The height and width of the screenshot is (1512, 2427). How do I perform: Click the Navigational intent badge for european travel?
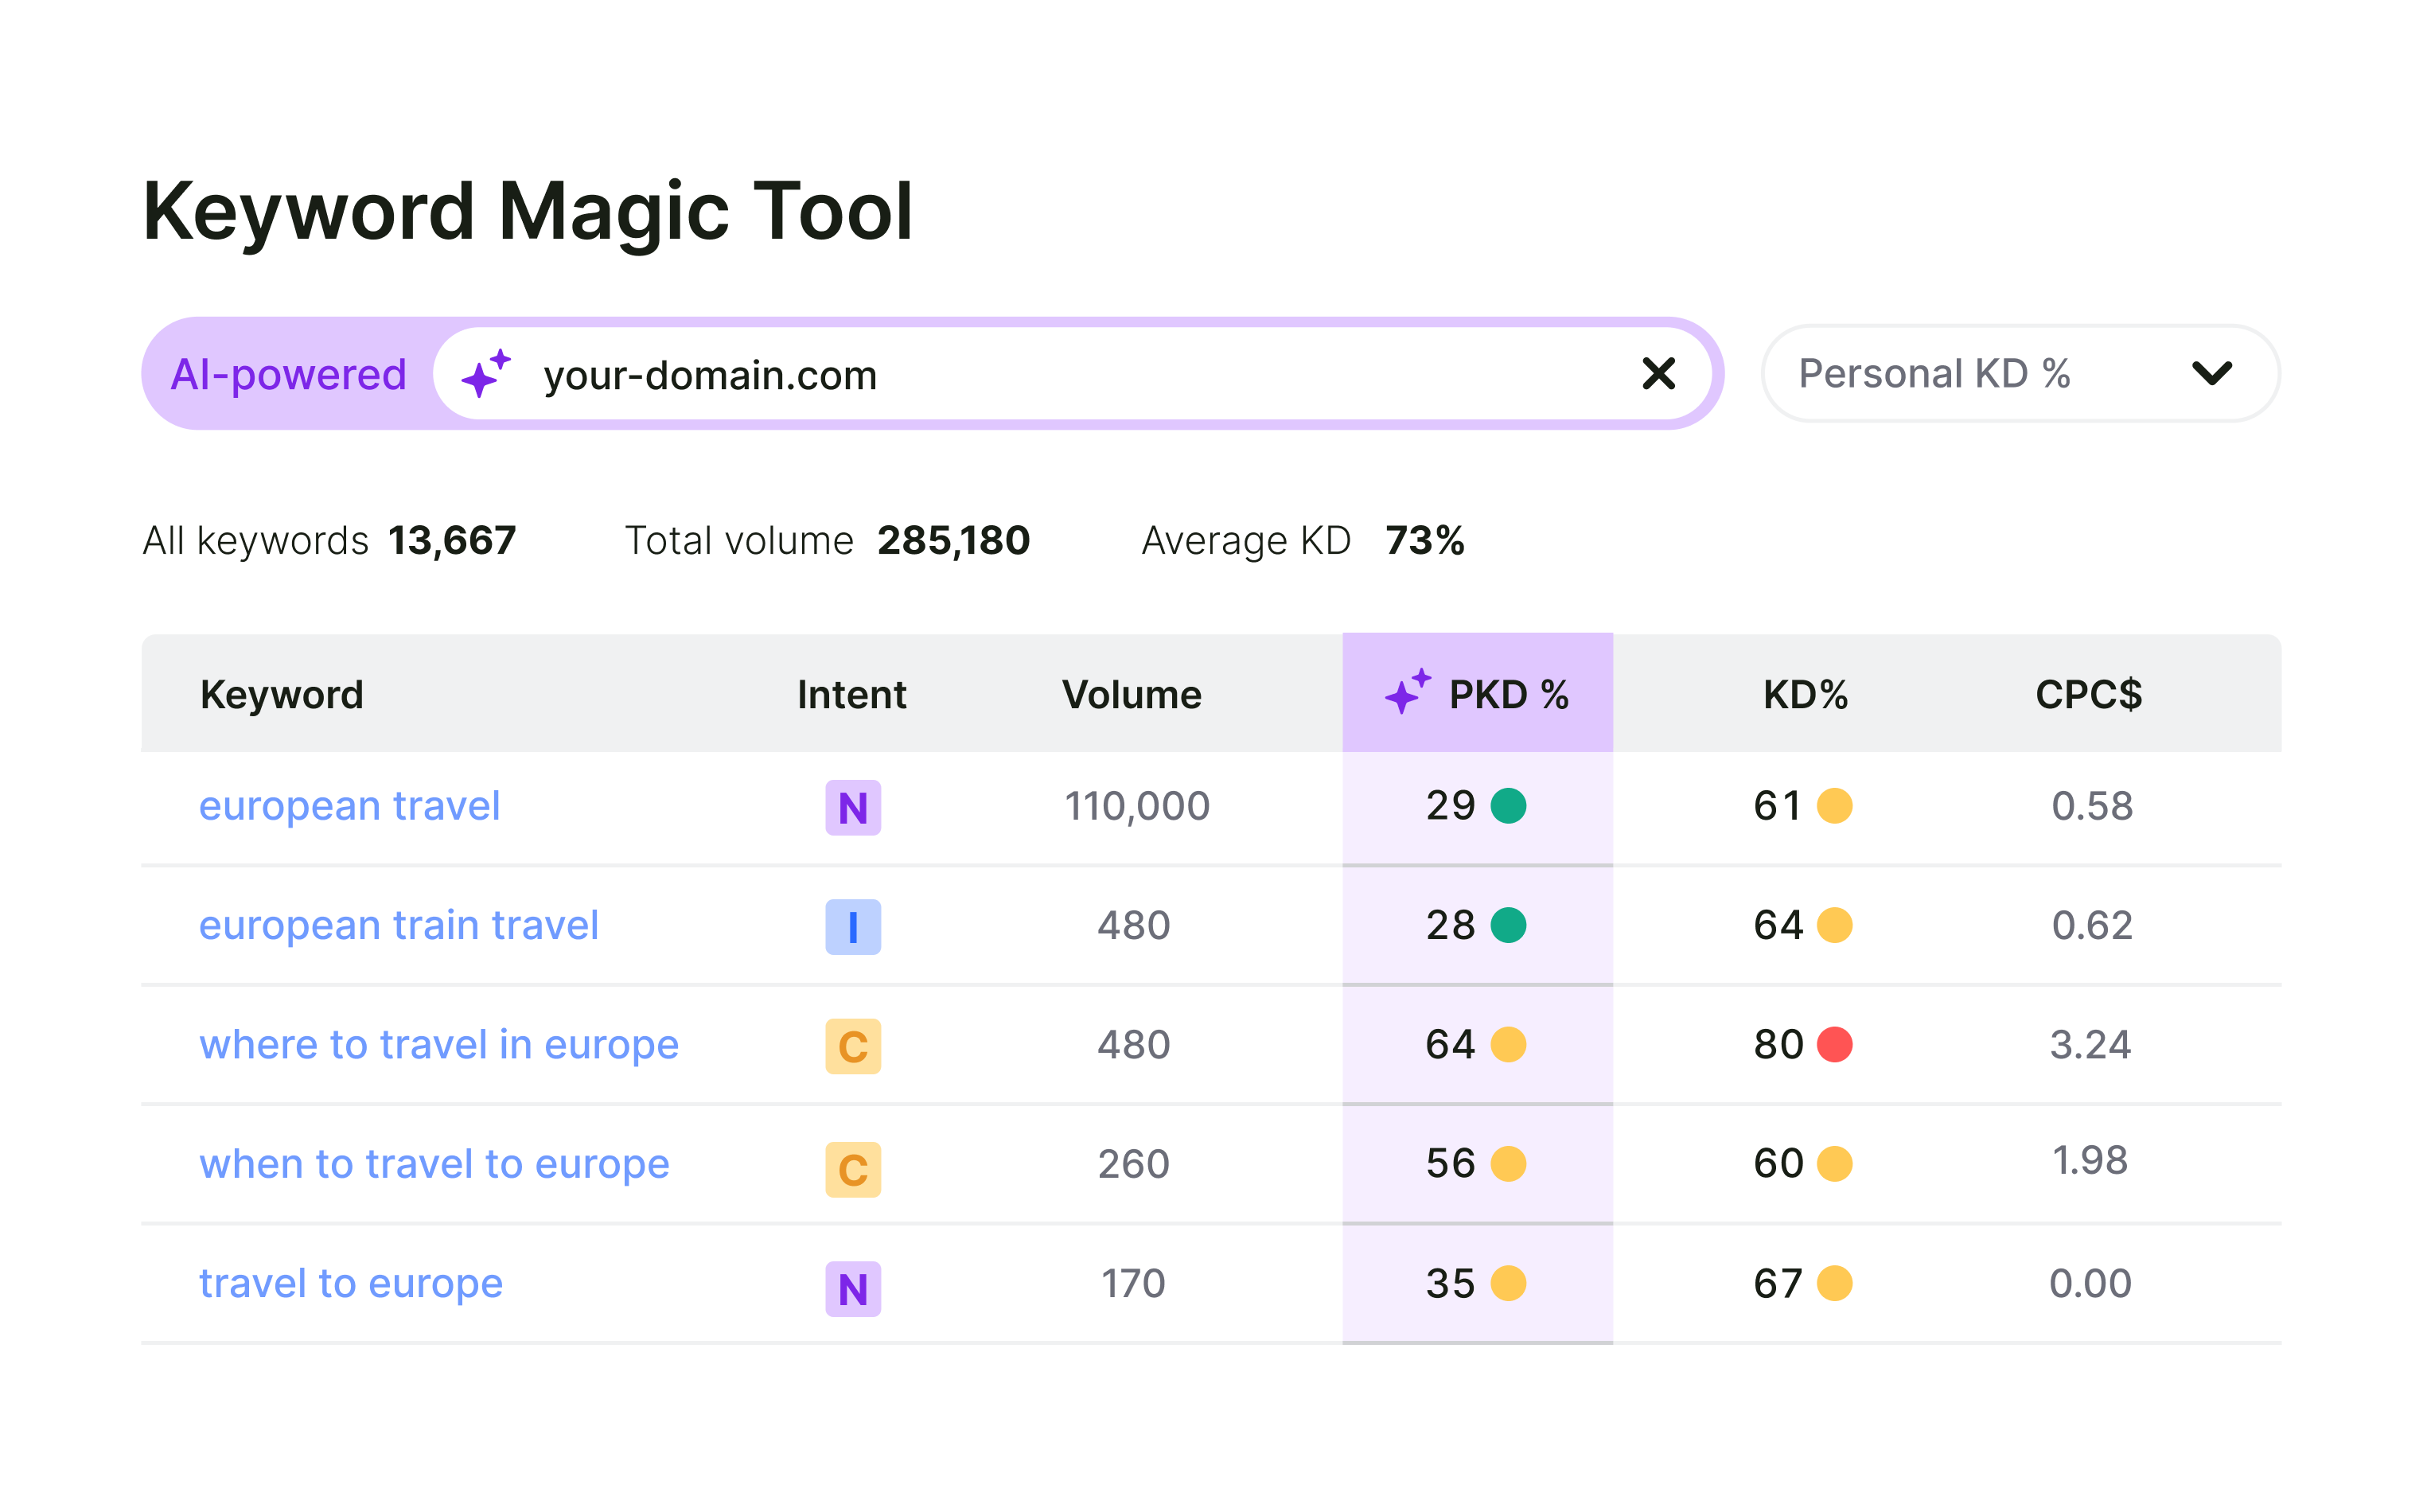(852, 806)
